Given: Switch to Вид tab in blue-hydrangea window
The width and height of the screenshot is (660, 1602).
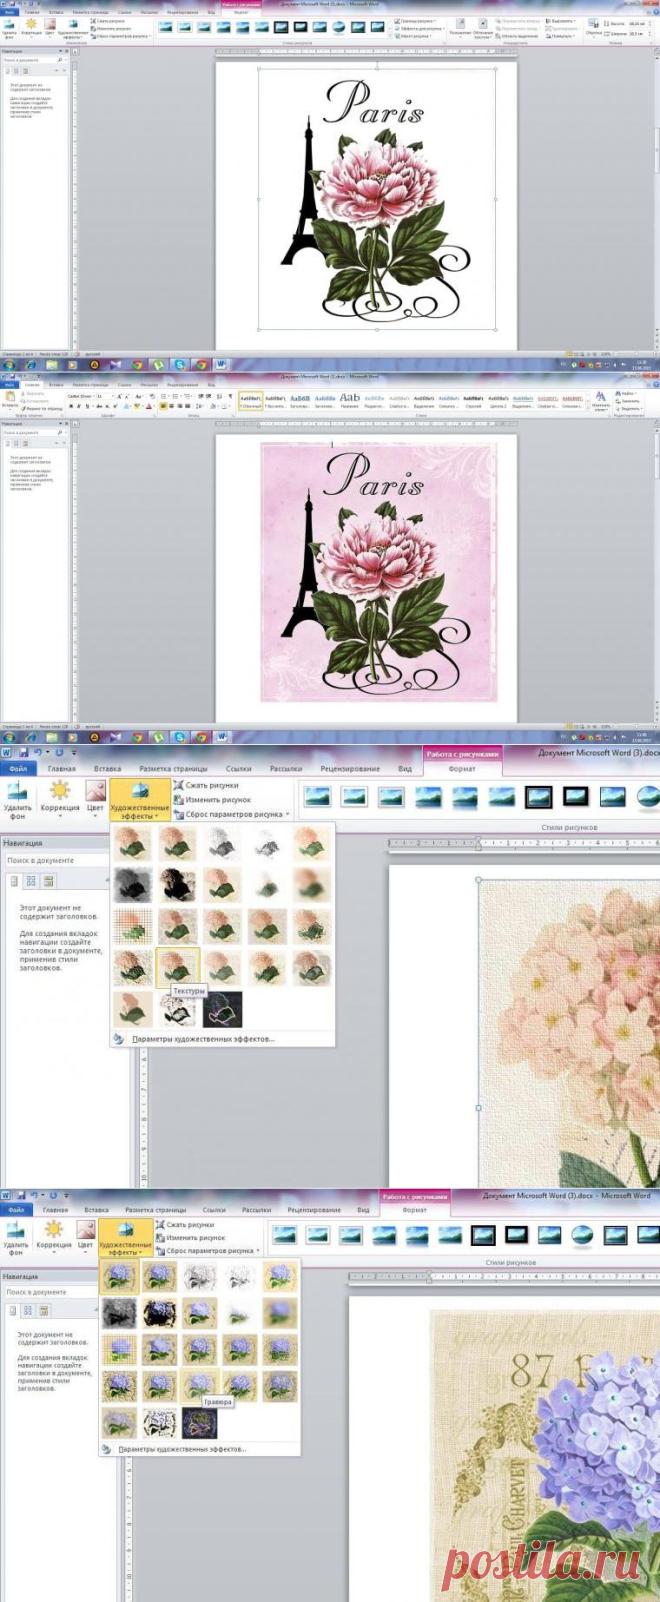Looking at the screenshot, I should [x=363, y=1209].
